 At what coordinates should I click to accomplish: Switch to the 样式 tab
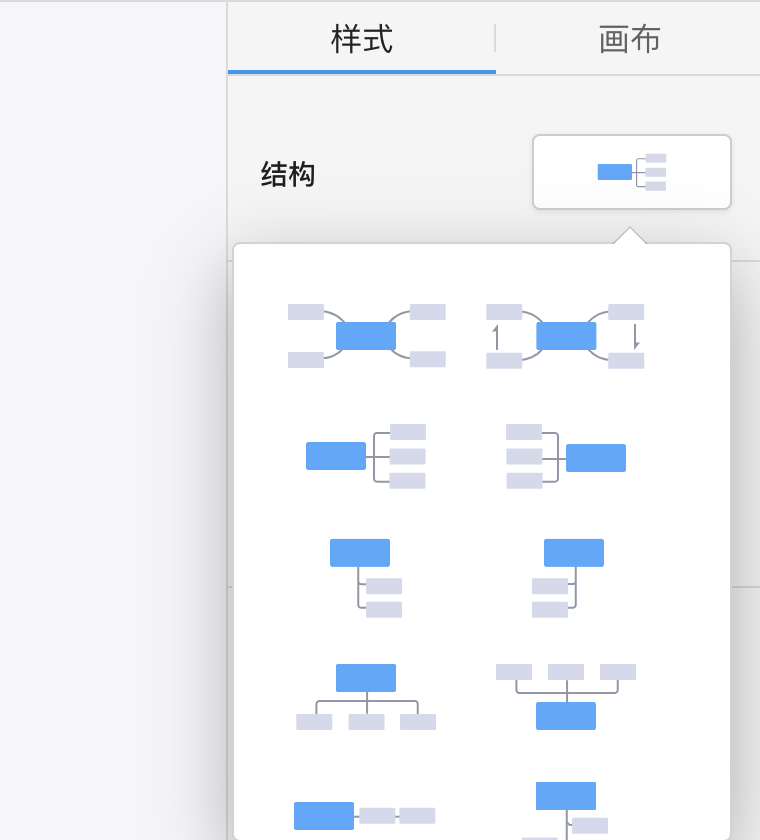362,39
